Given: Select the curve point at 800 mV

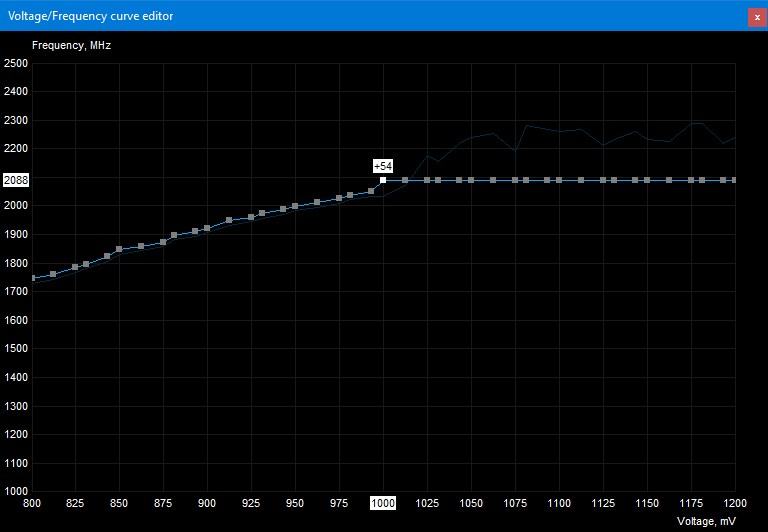Looking at the screenshot, I should tap(33, 278).
